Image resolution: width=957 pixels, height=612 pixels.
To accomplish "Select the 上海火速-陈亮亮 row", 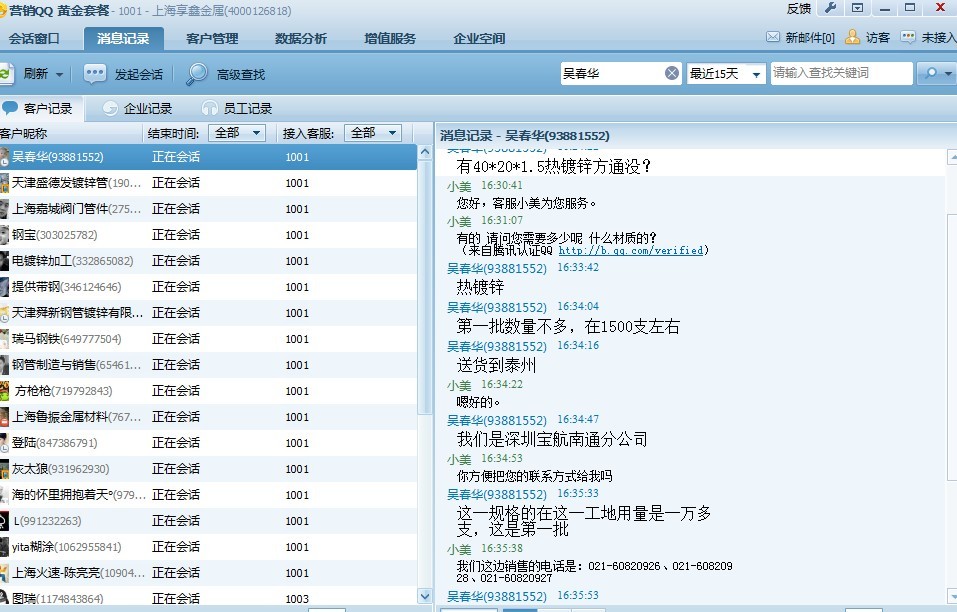I will click(x=208, y=573).
